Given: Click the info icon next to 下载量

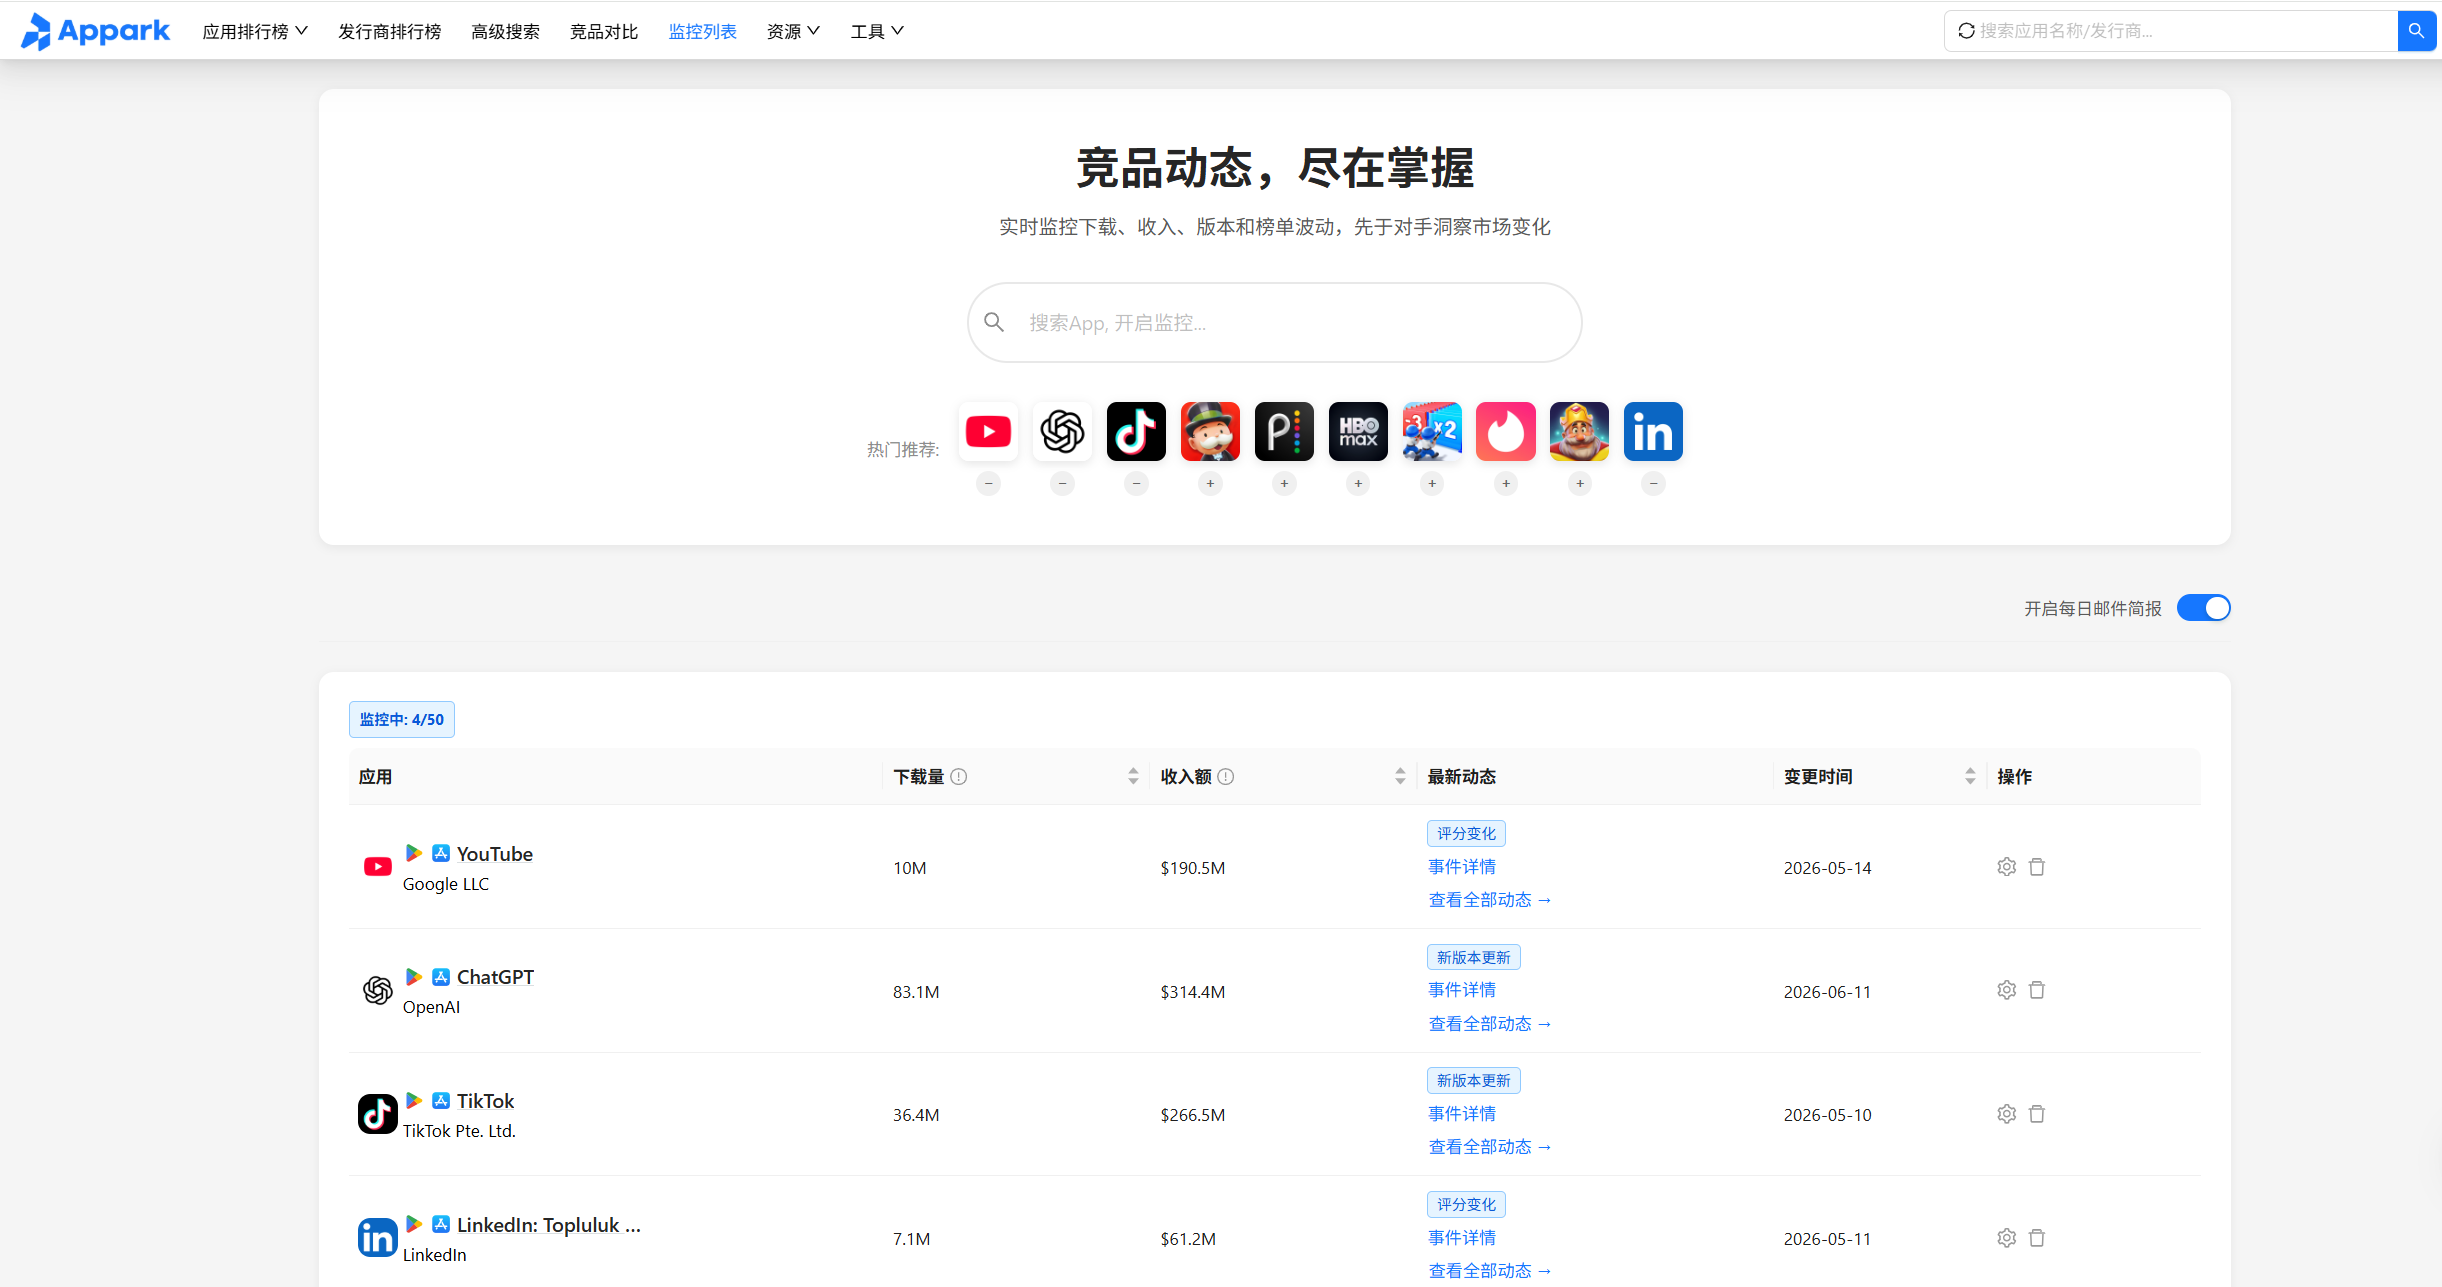Looking at the screenshot, I should click(959, 777).
